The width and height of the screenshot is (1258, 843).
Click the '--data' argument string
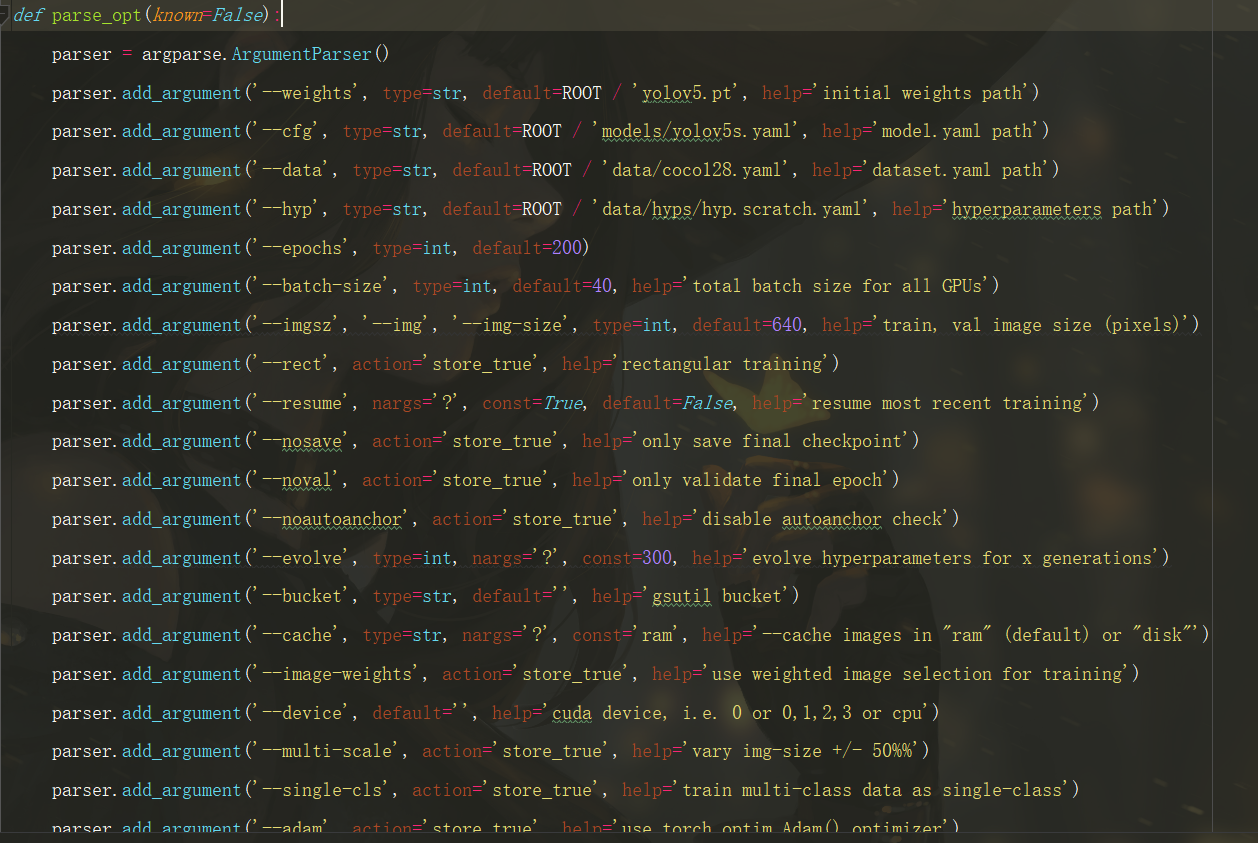coord(292,170)
